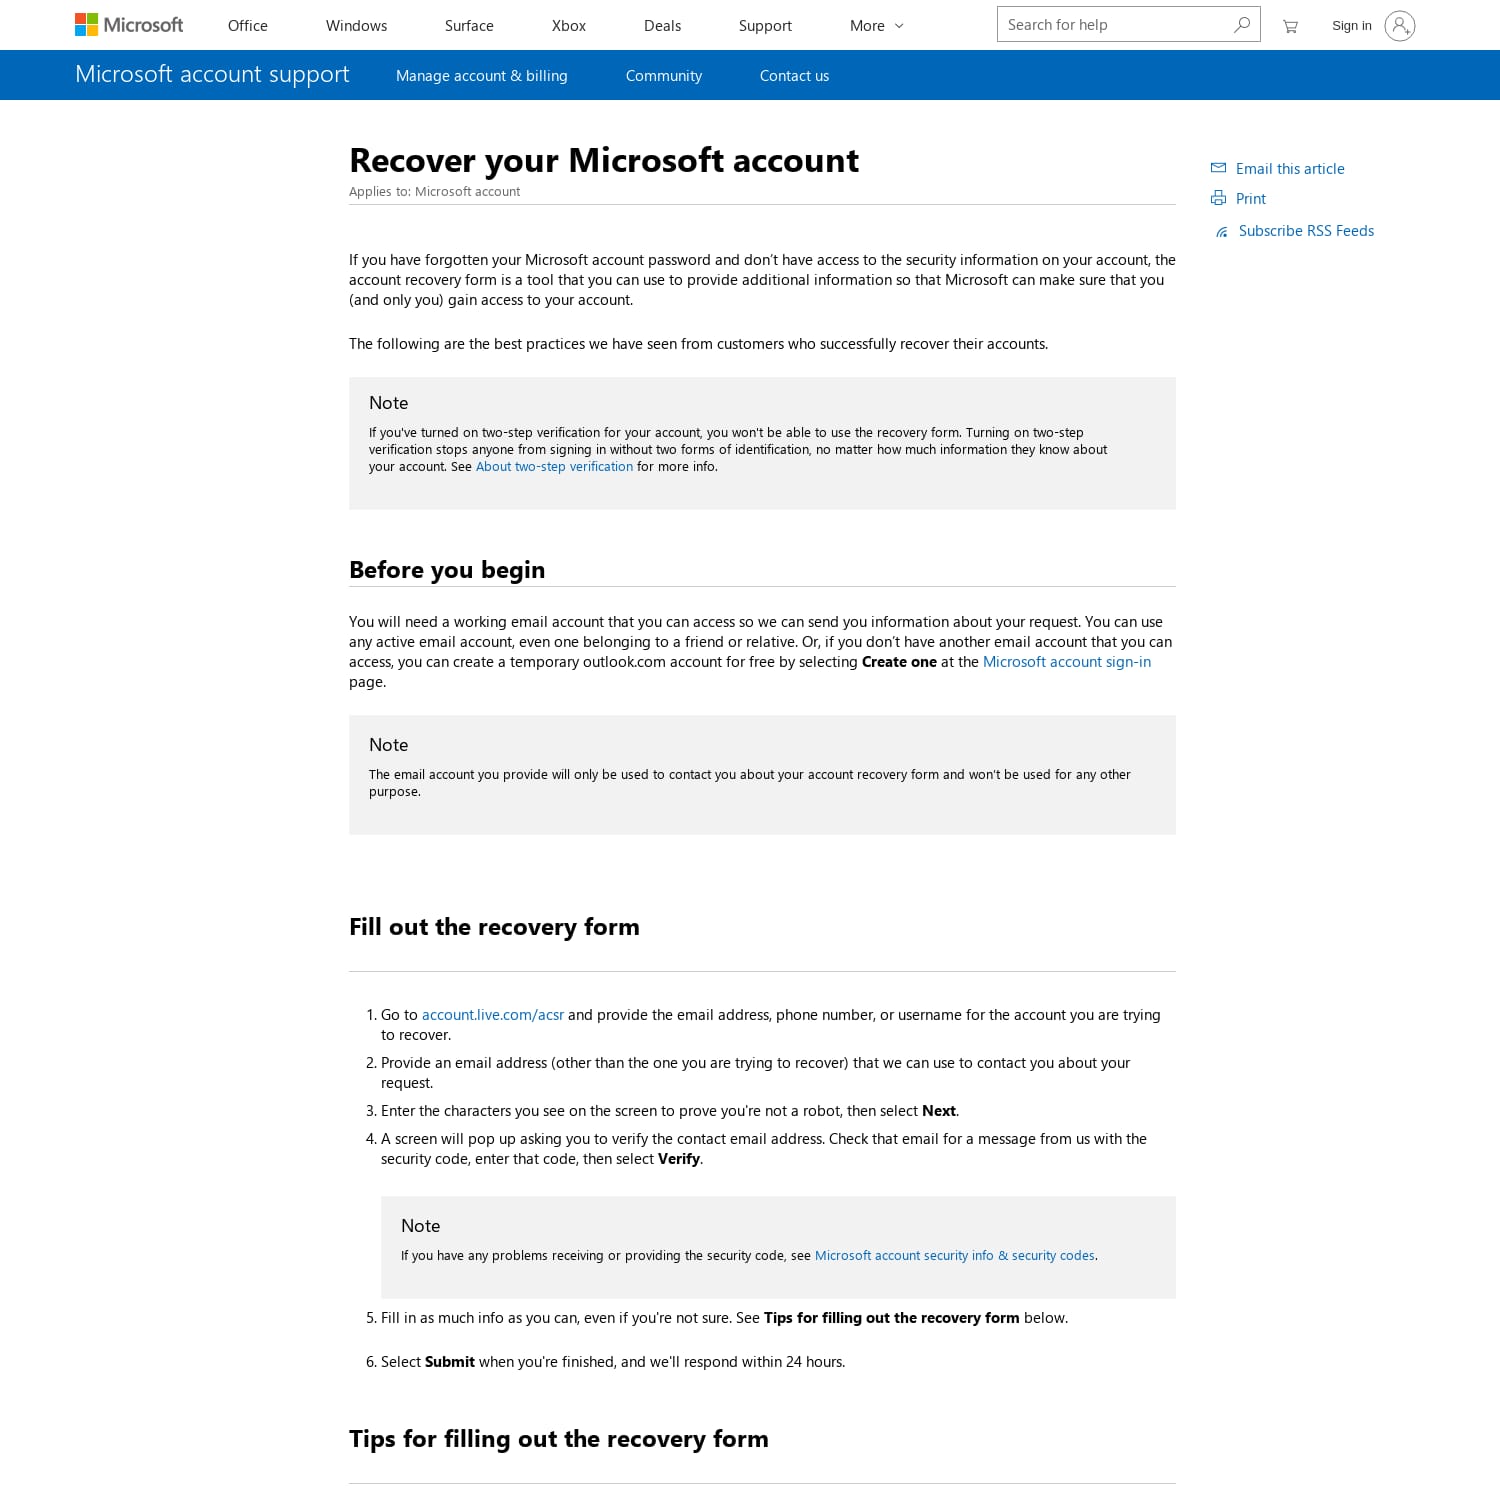Click the Fill out the recovery form heading
This screenshot has height=1500, width=1500.
pyautogui.click(x=494, y=927)
